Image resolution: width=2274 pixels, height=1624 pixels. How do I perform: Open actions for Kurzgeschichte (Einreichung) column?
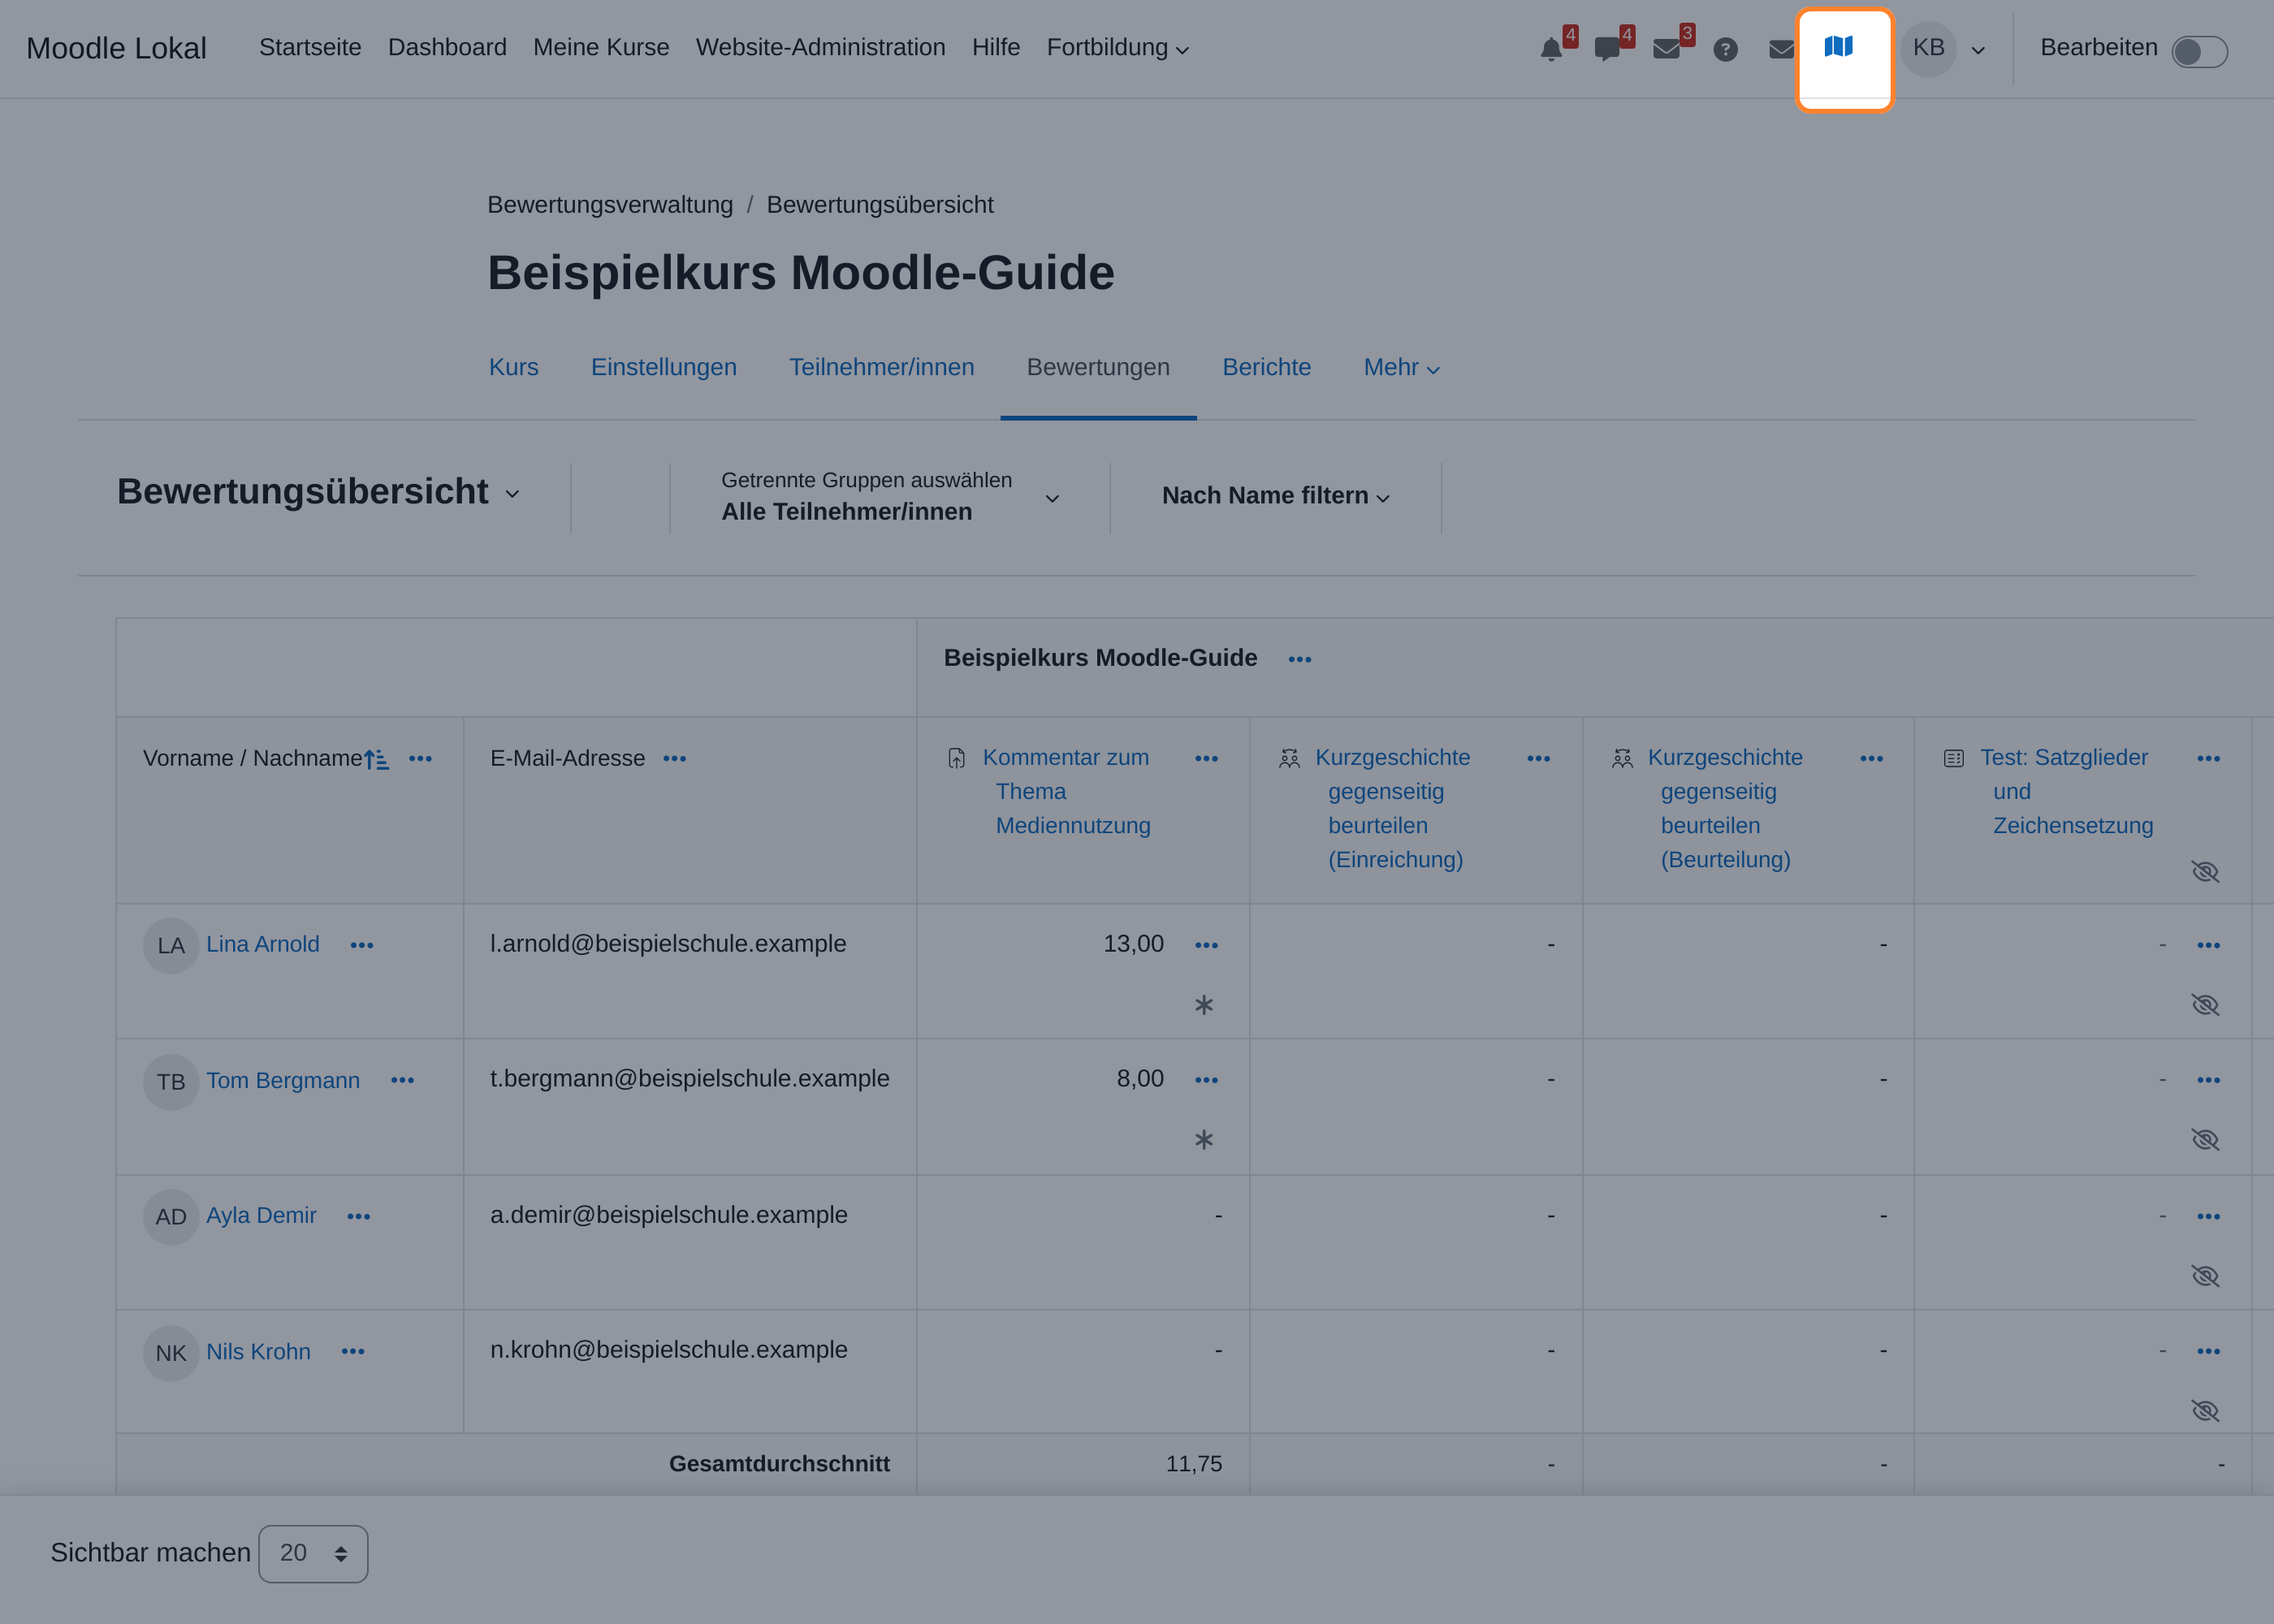point(1539,759)
